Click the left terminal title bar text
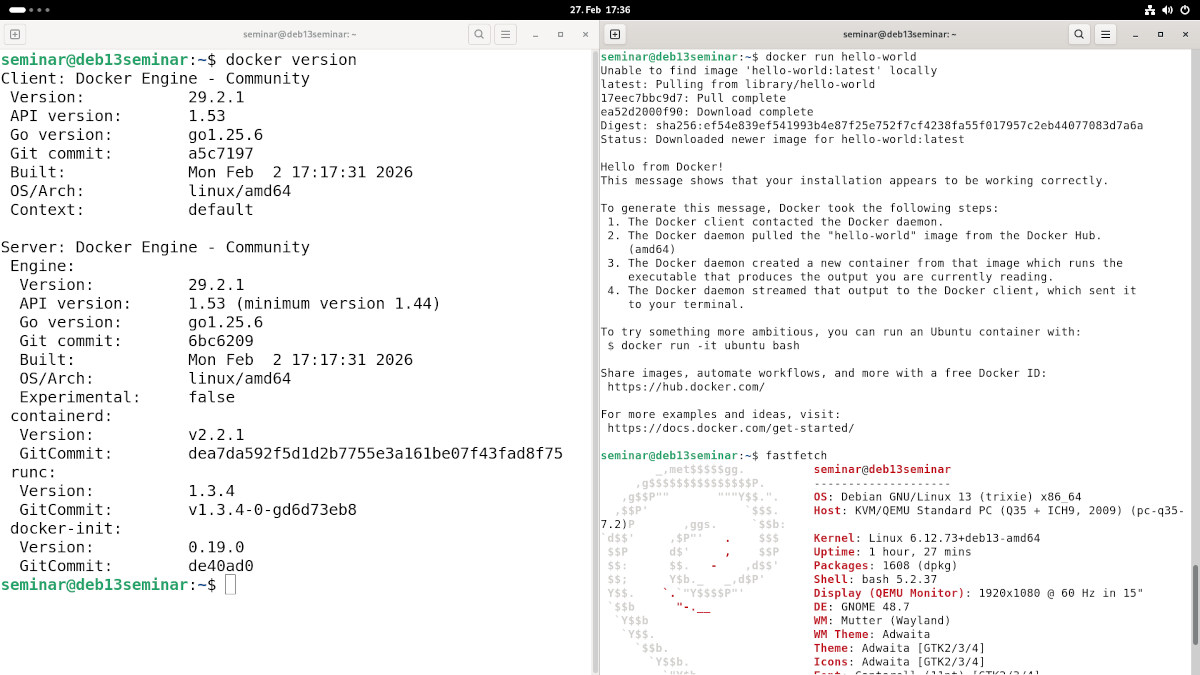The width and height of the screenshot is (1200, 675). coord(300,34)
